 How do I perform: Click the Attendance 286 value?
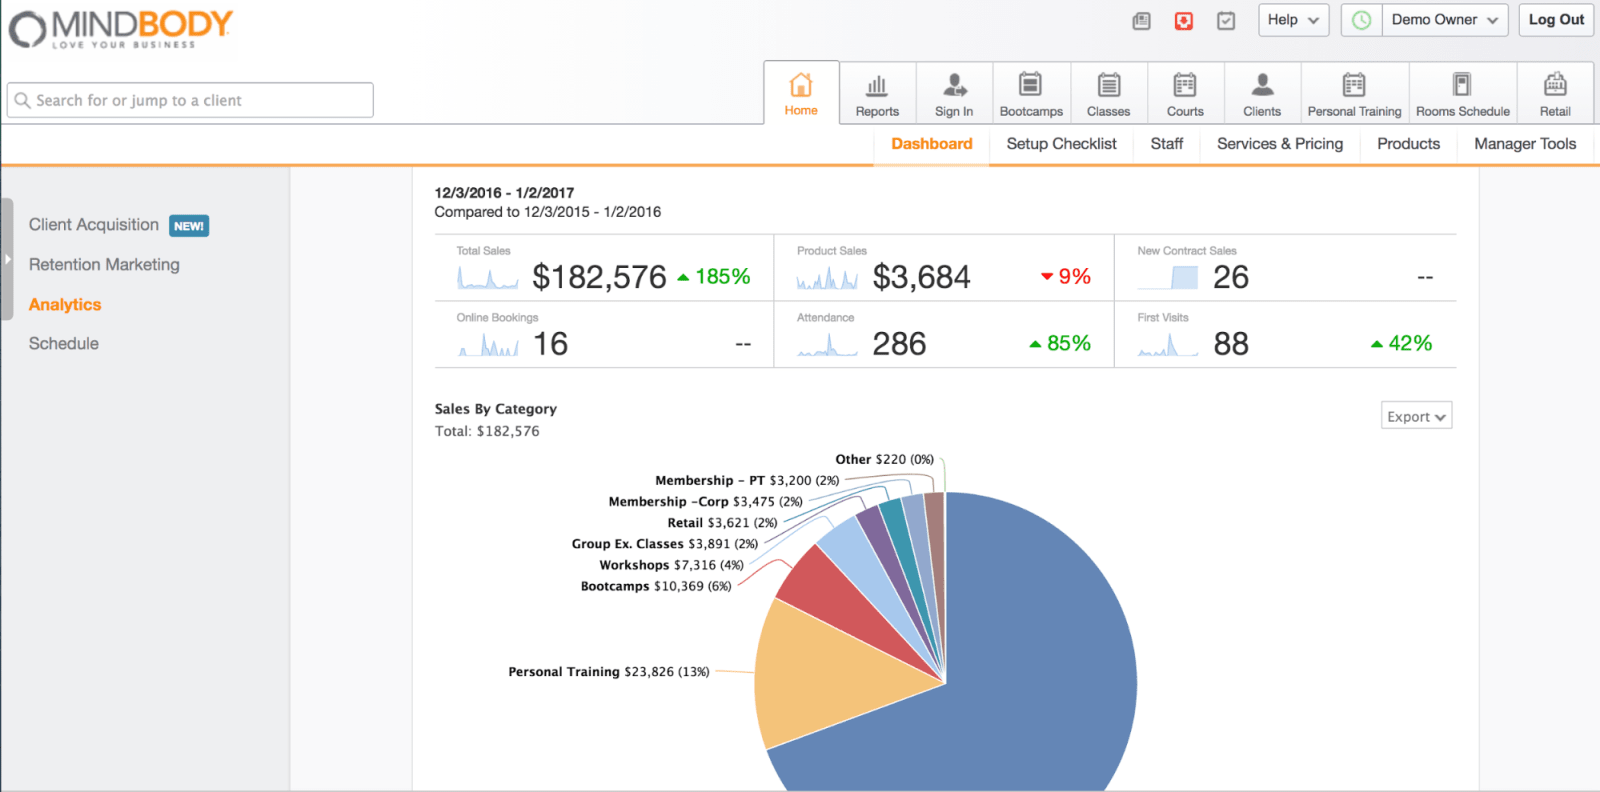click(899, 344)
